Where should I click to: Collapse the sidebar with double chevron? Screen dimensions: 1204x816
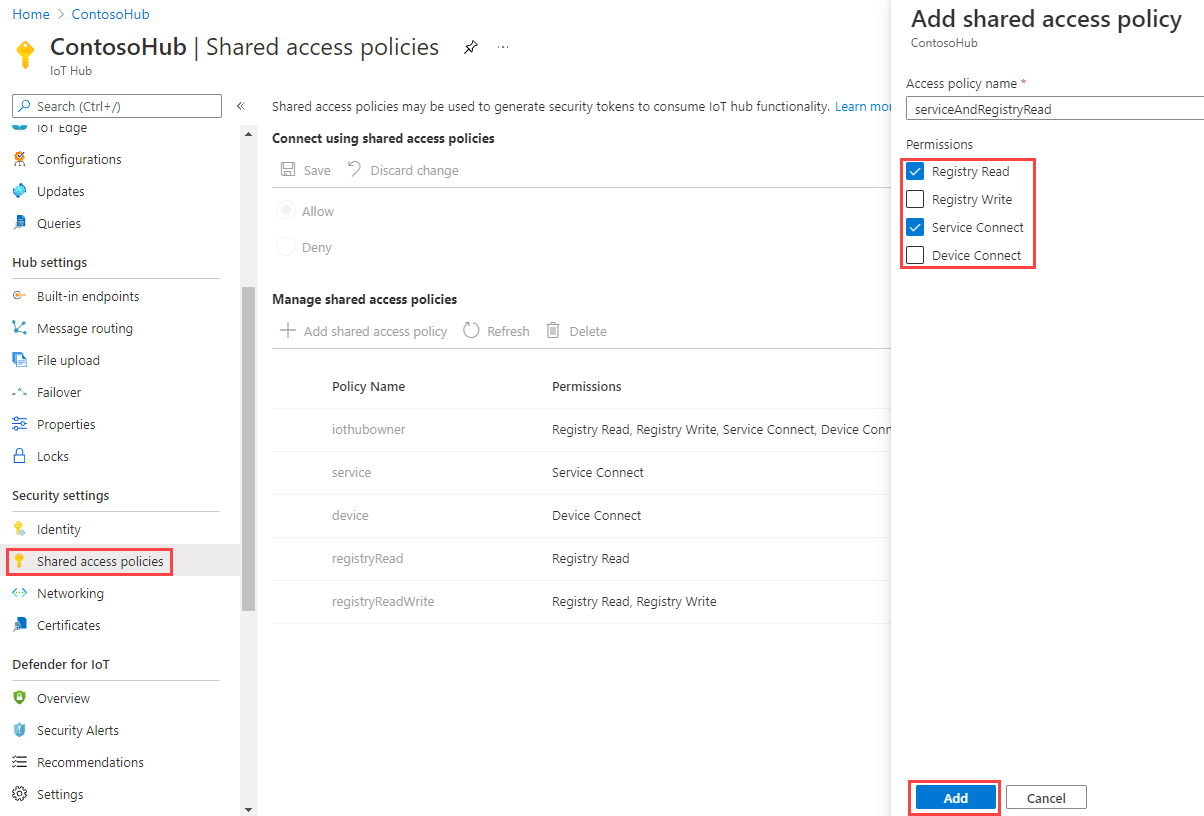[x=241, y=106]
